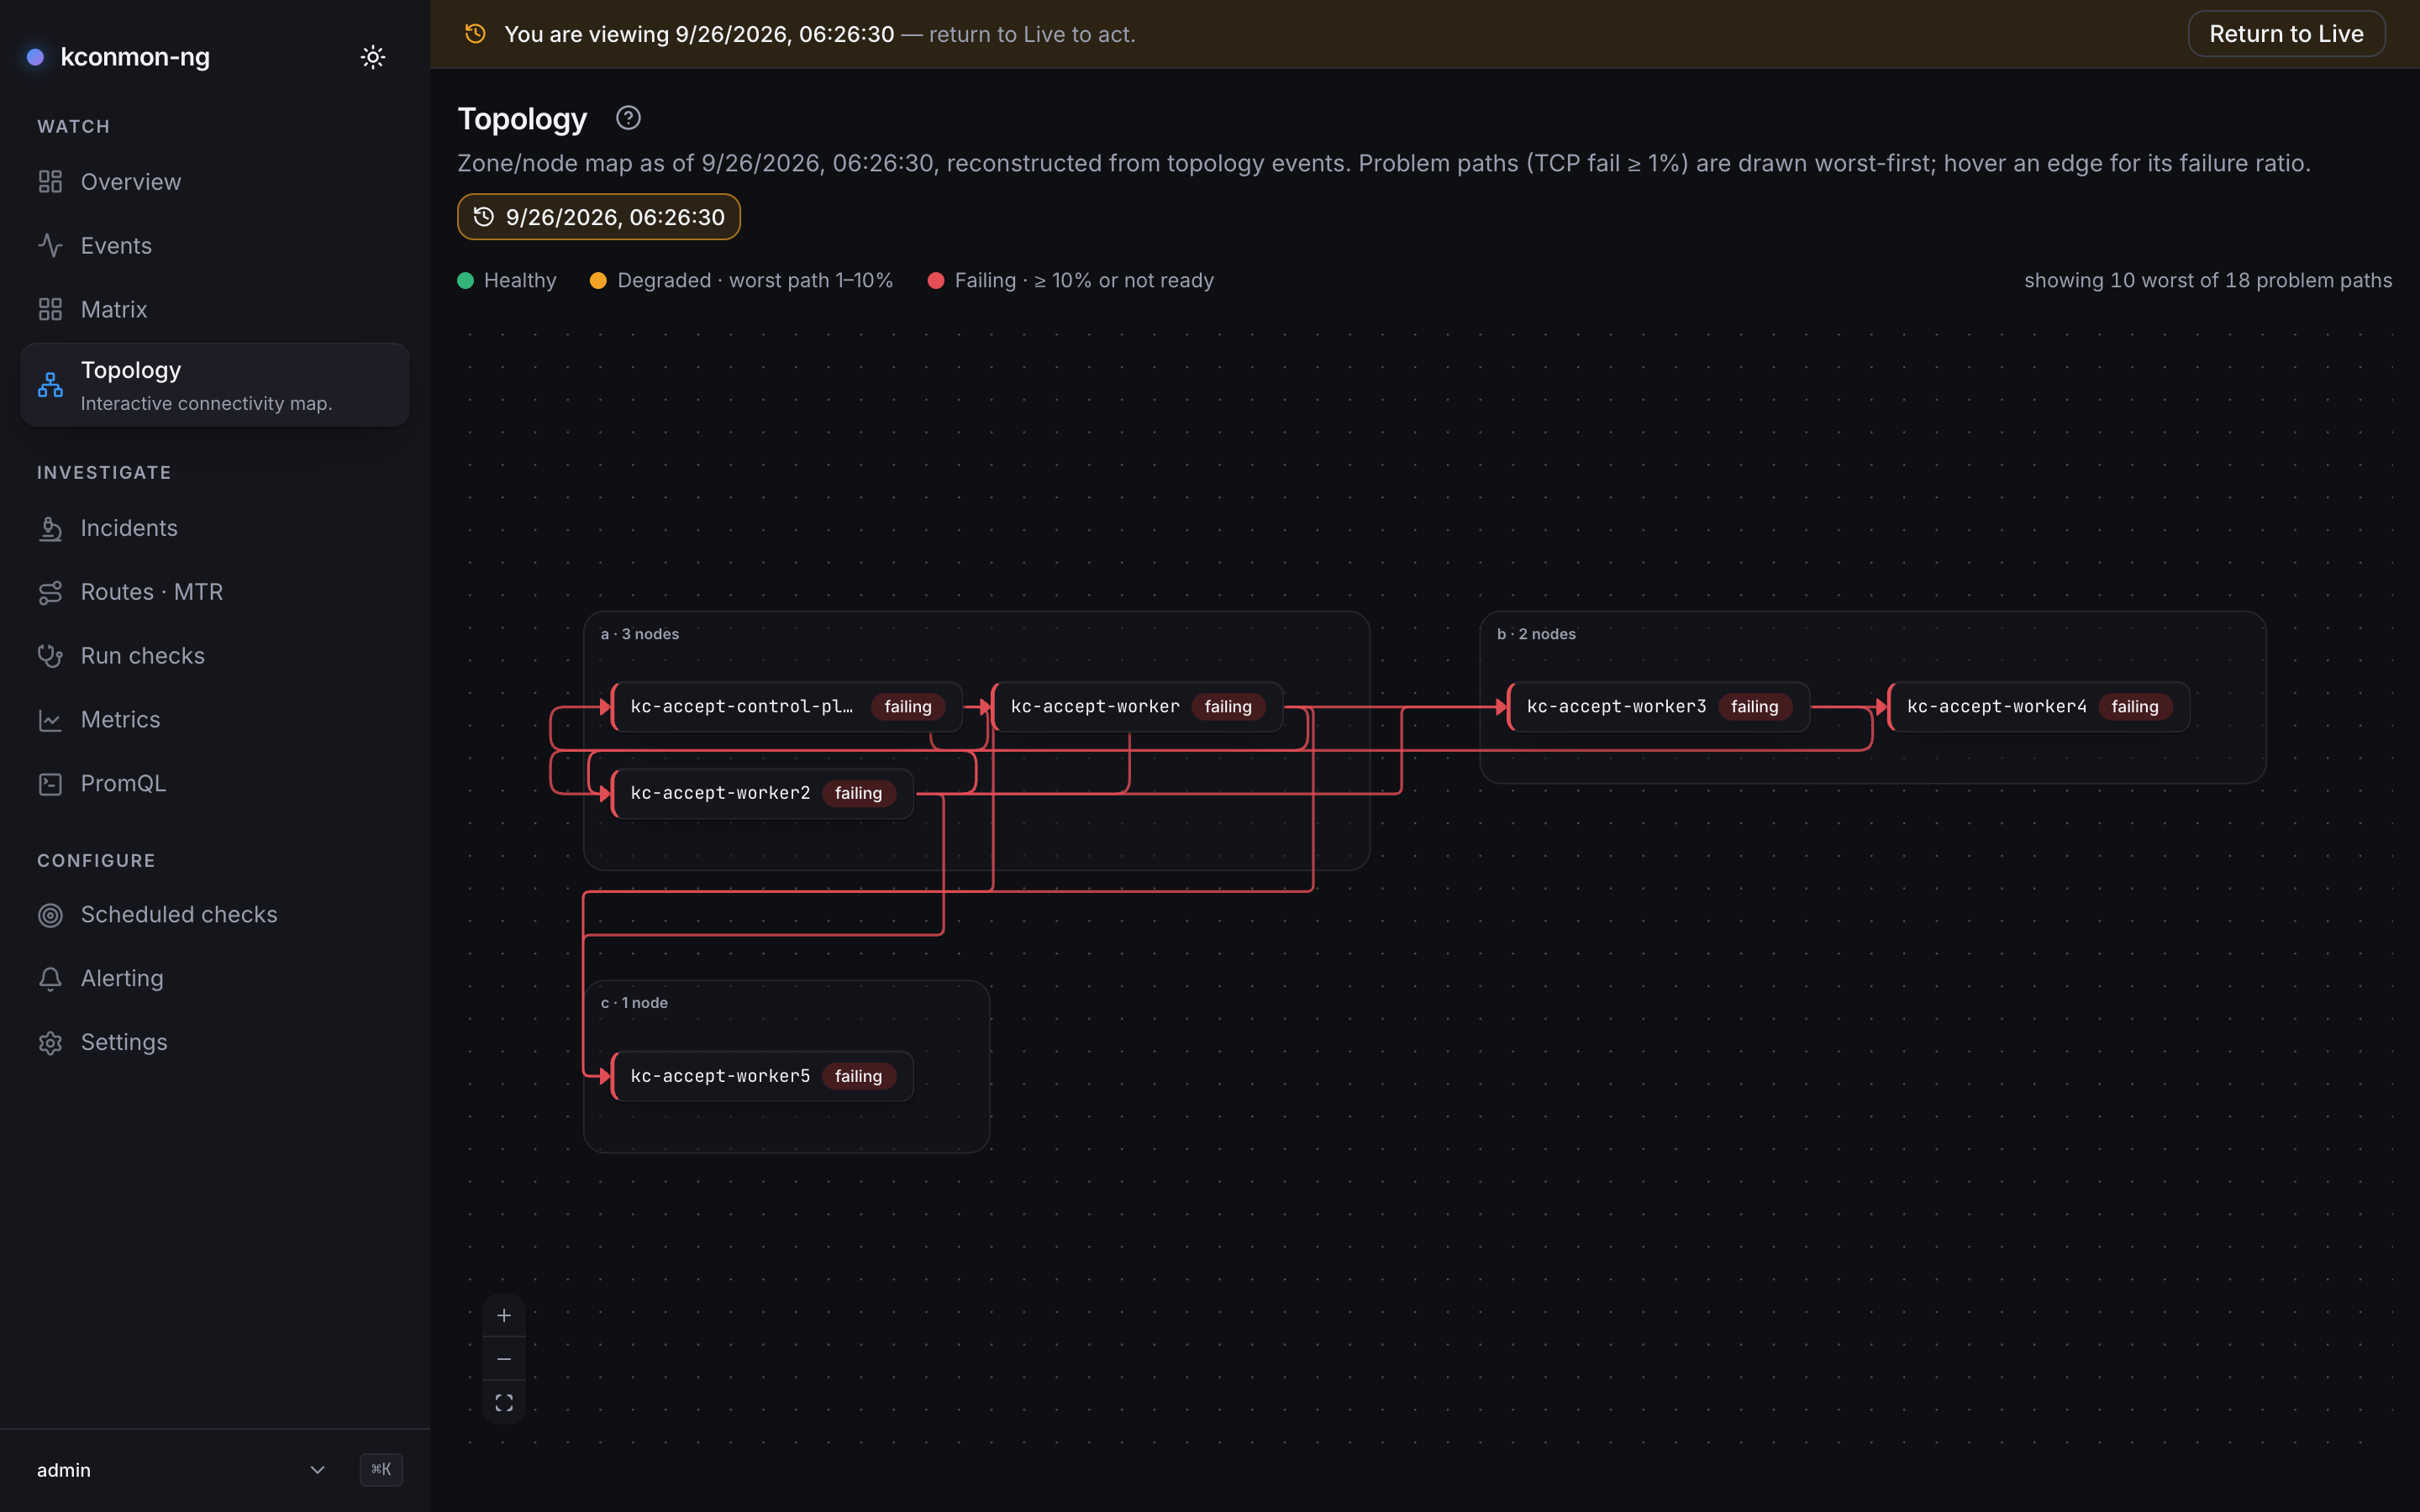Screen dimensions: 2420x1512
Task: Click the PromQL terminal icon
Action: pos(50,784)
